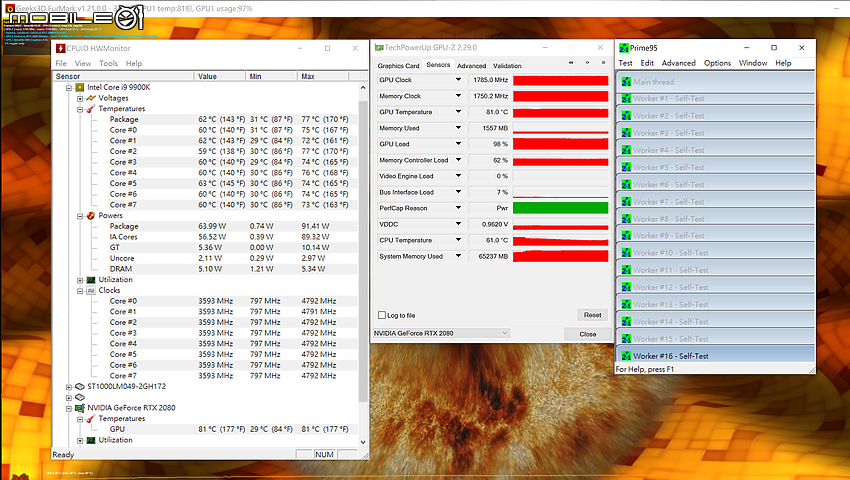Collapse the CPU Temperatures tree node
Viewport: 850px width, 480px height.
80,110
